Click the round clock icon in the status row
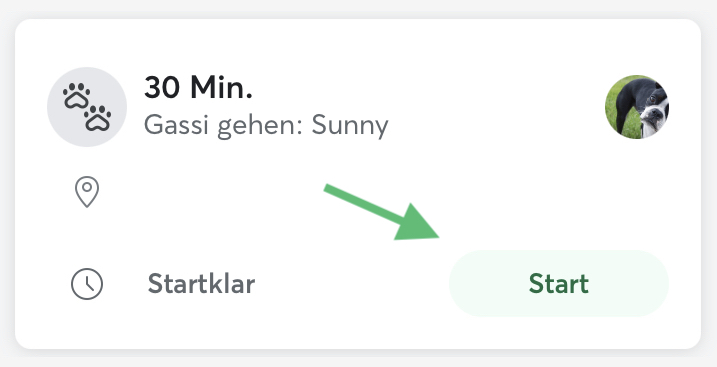Image resolution: width=717 pixels, height=367 pixels. 87,284
